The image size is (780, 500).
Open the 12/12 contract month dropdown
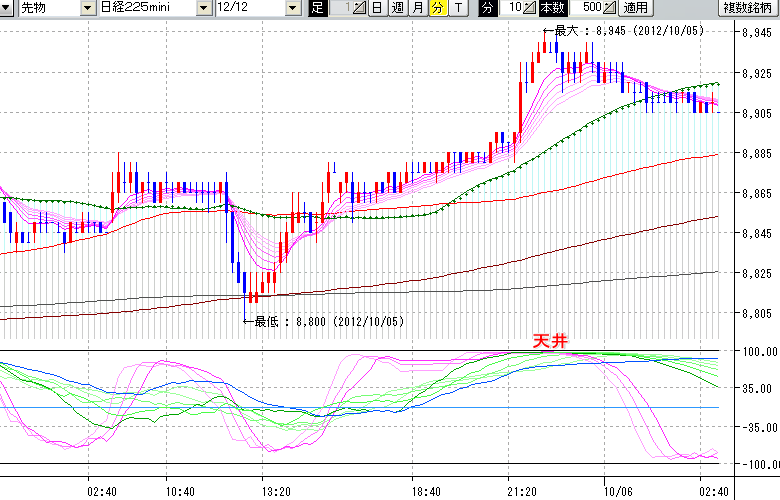292,8
